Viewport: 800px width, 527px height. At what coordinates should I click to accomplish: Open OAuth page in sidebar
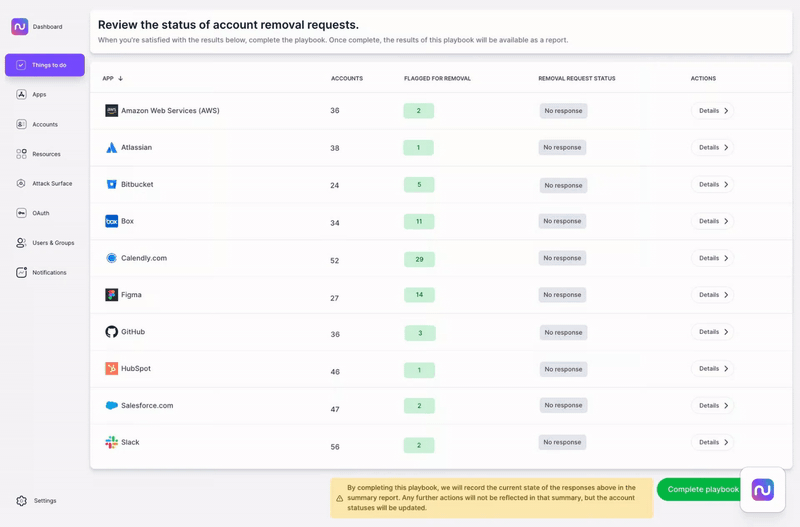(x=40, y=213)
